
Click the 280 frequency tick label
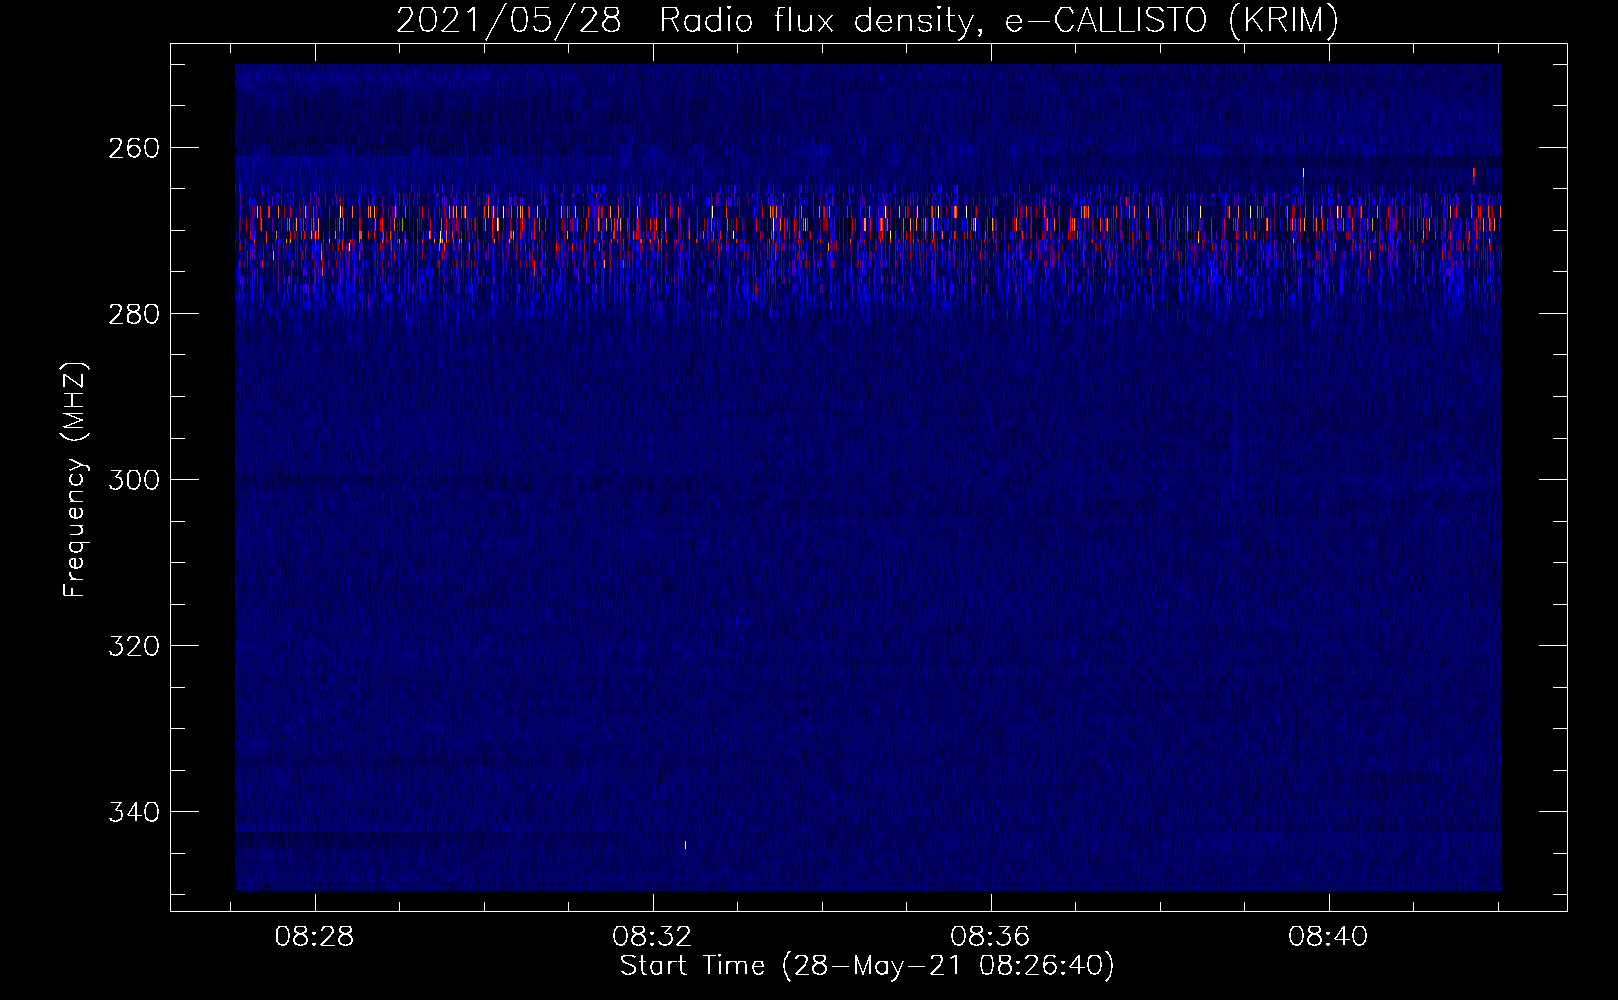[134, 314]
